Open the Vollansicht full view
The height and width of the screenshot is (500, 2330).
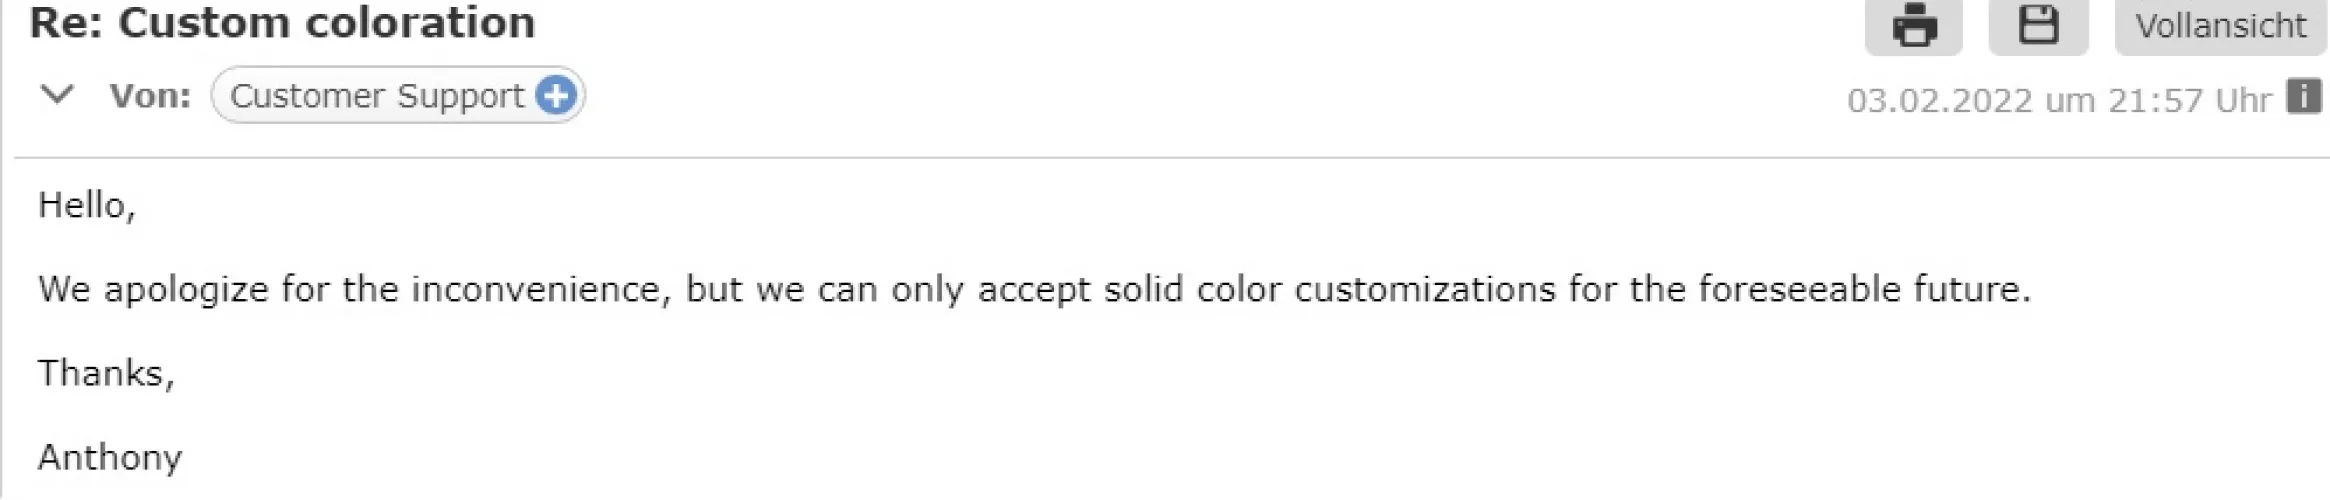coord(2220,25)
